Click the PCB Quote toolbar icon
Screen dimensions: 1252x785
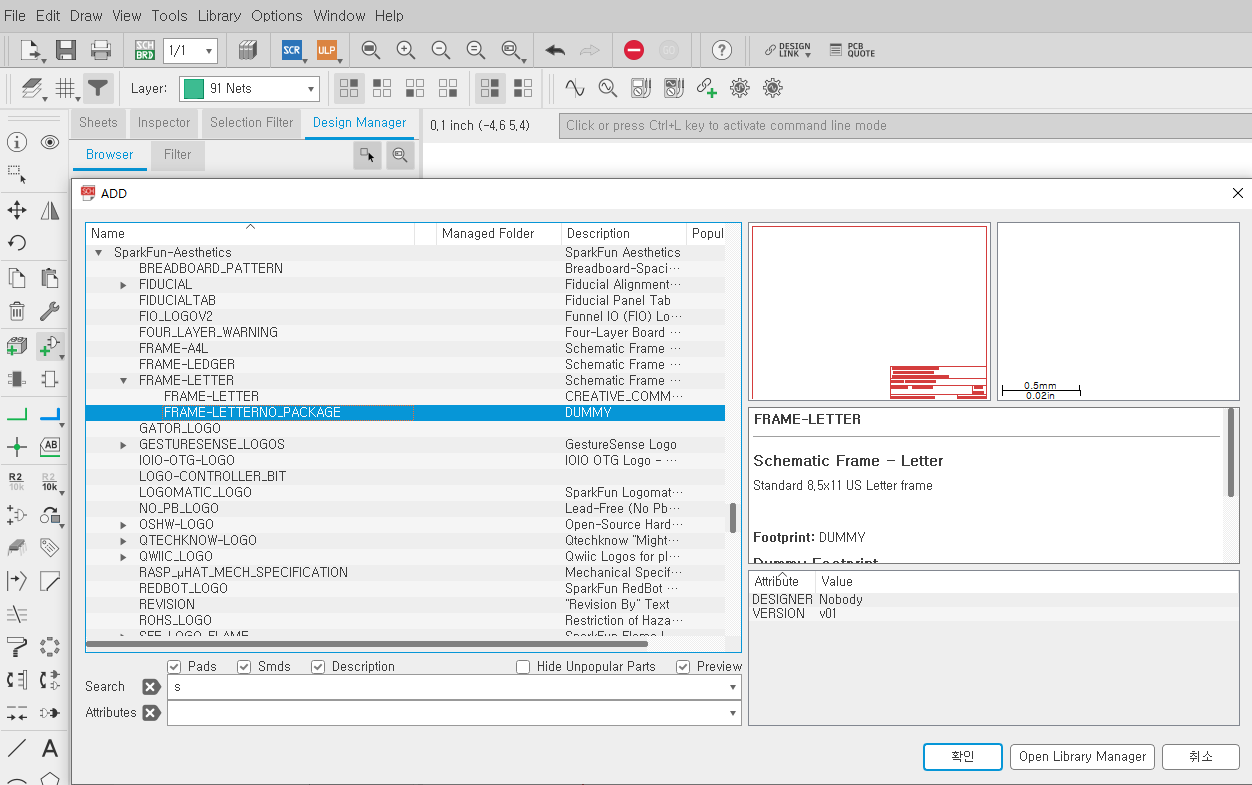coord(852,50)
